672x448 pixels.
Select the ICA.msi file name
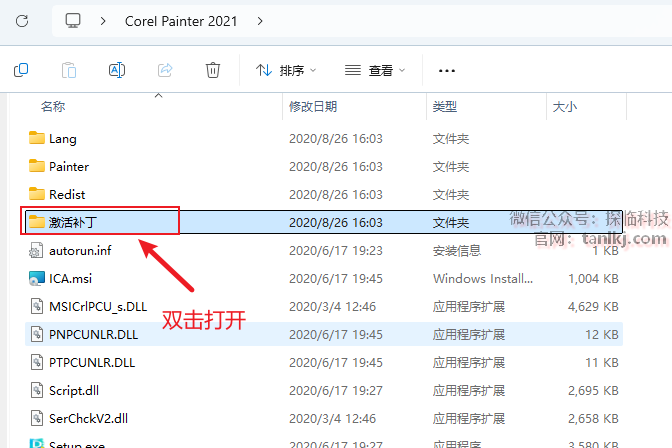(x=70, y=279)
